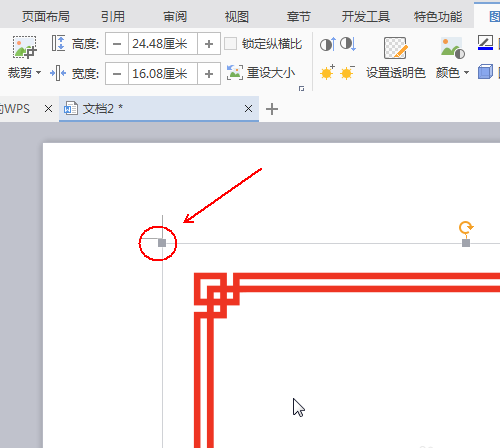The height and width of the screenshot is (448, 500).
Task: Close the 文档2 document tab
Action: (x=248, y=109)
